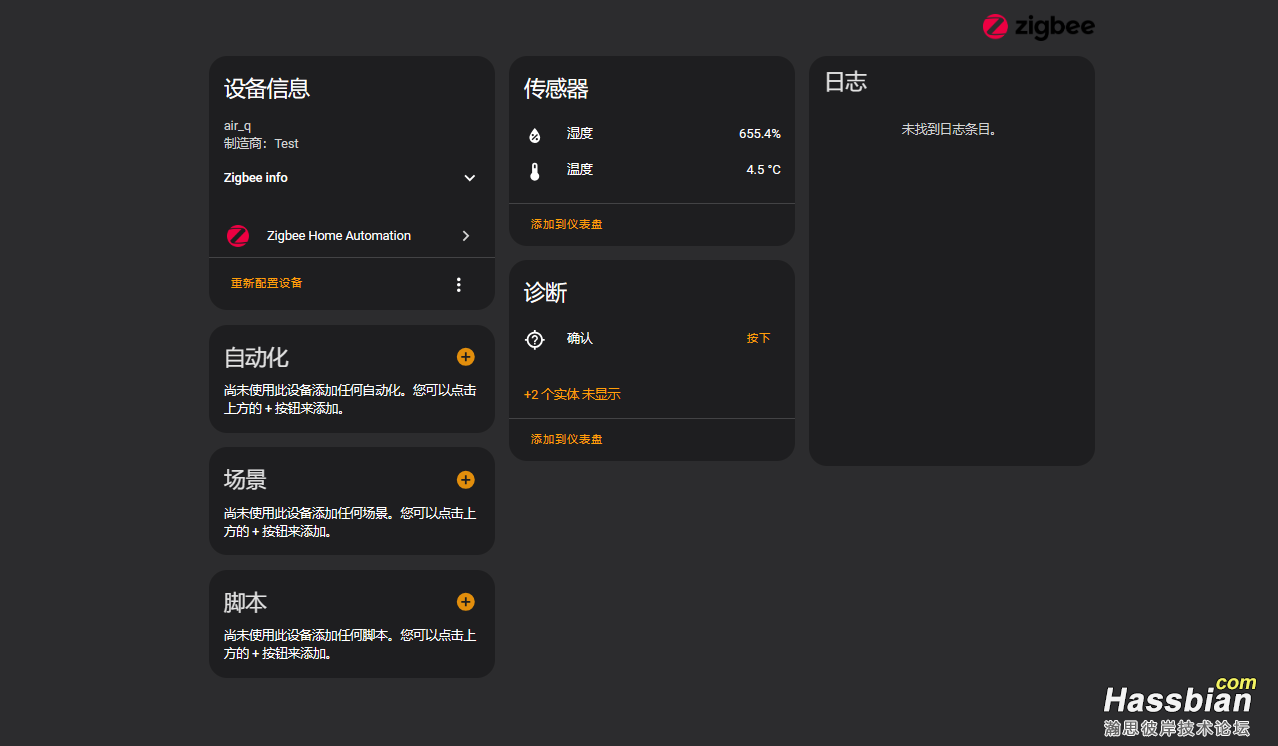Click the Zigbee logo at top right
The height and width of the screenshot is (746, 1278).
click(x=1038, y=27)
